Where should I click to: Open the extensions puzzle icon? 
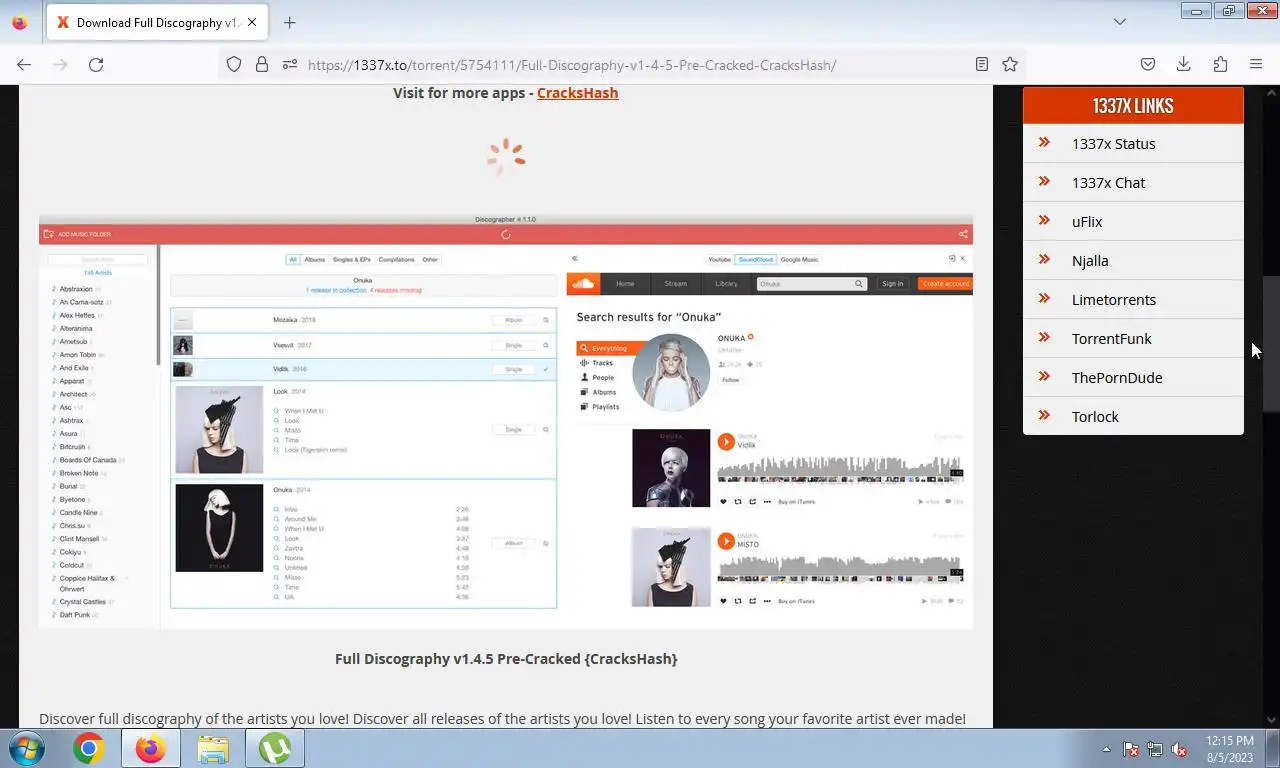click(1220, 64)
